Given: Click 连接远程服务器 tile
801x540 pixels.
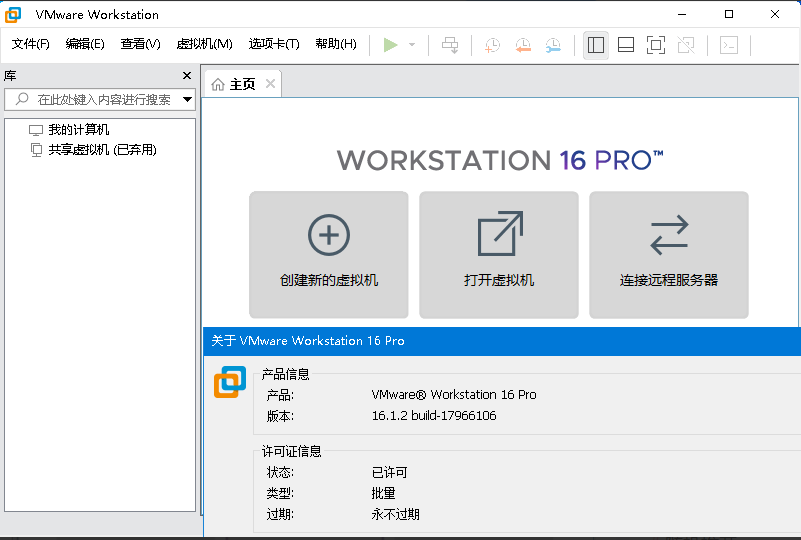Looking at the screenshot, I should pos(669,255).
